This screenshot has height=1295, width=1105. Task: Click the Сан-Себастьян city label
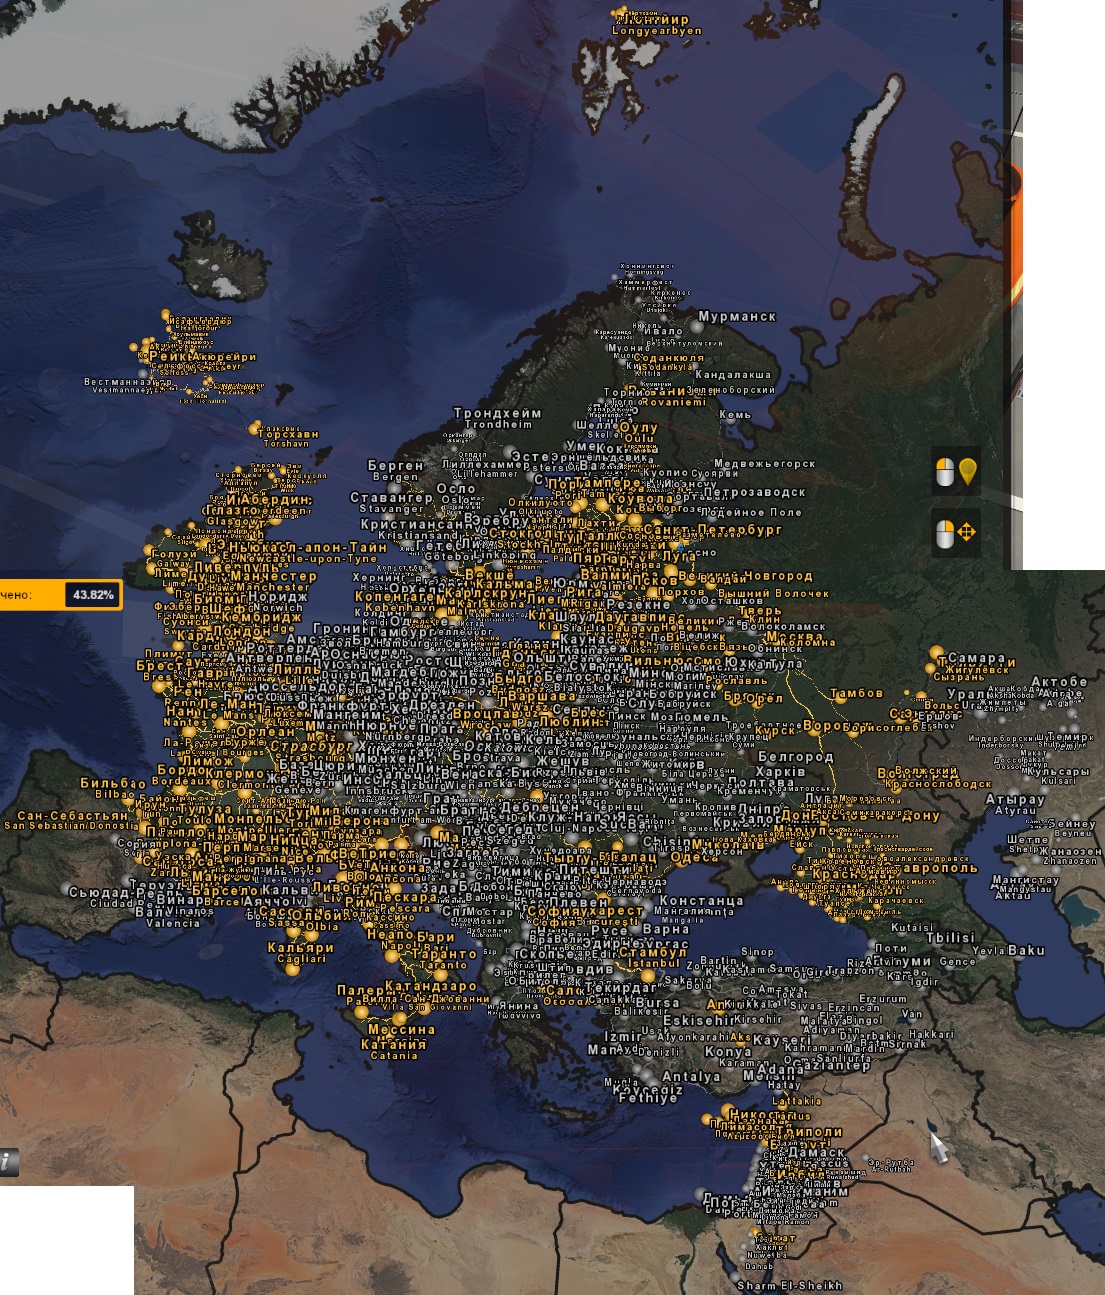(73, 816)
